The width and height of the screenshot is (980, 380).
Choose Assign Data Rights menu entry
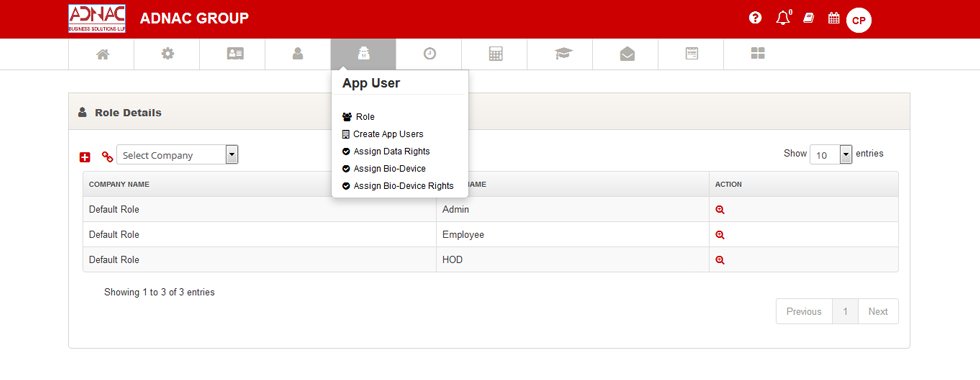pos(386,151)
